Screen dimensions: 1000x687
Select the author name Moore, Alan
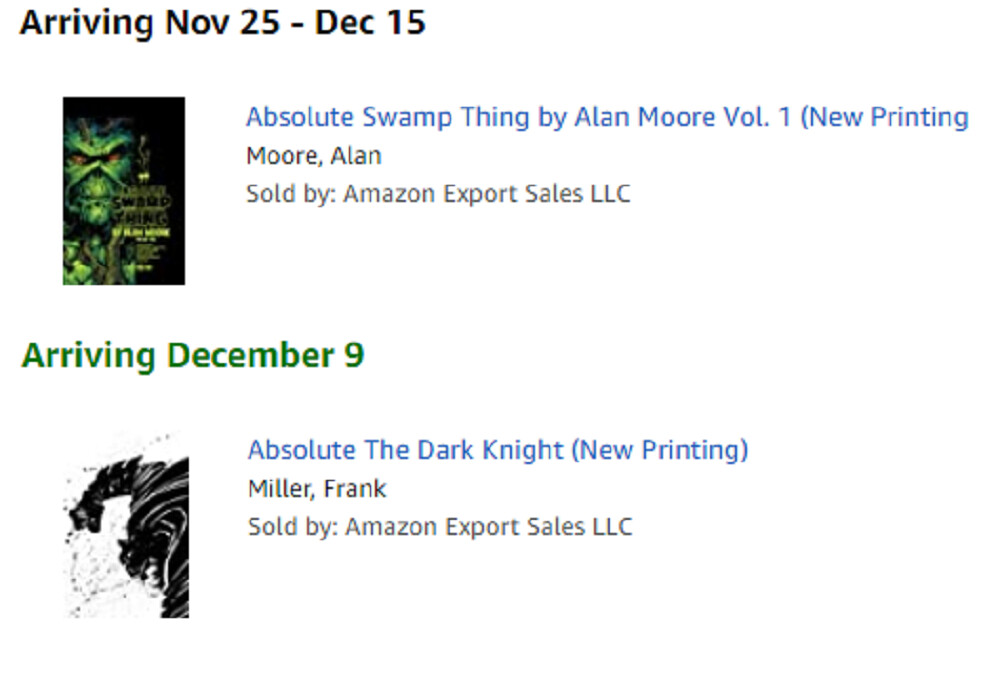pyautogui.click(x=313, y=156)
